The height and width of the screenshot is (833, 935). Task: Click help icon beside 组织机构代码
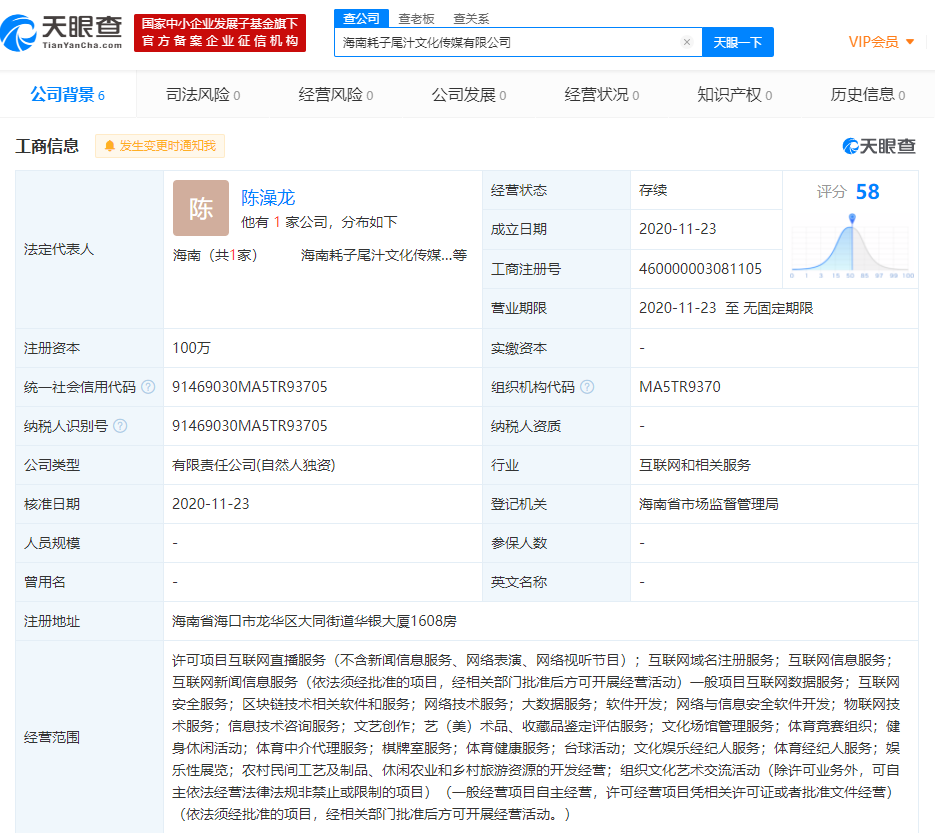pyautogui.click(x=587, y=387)
